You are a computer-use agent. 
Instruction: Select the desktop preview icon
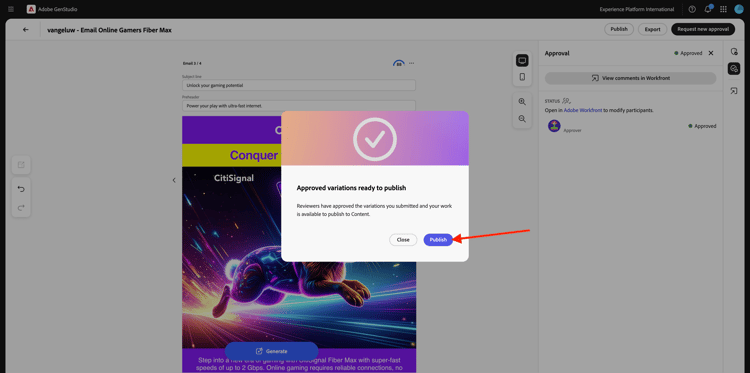[x=522, y=60]
